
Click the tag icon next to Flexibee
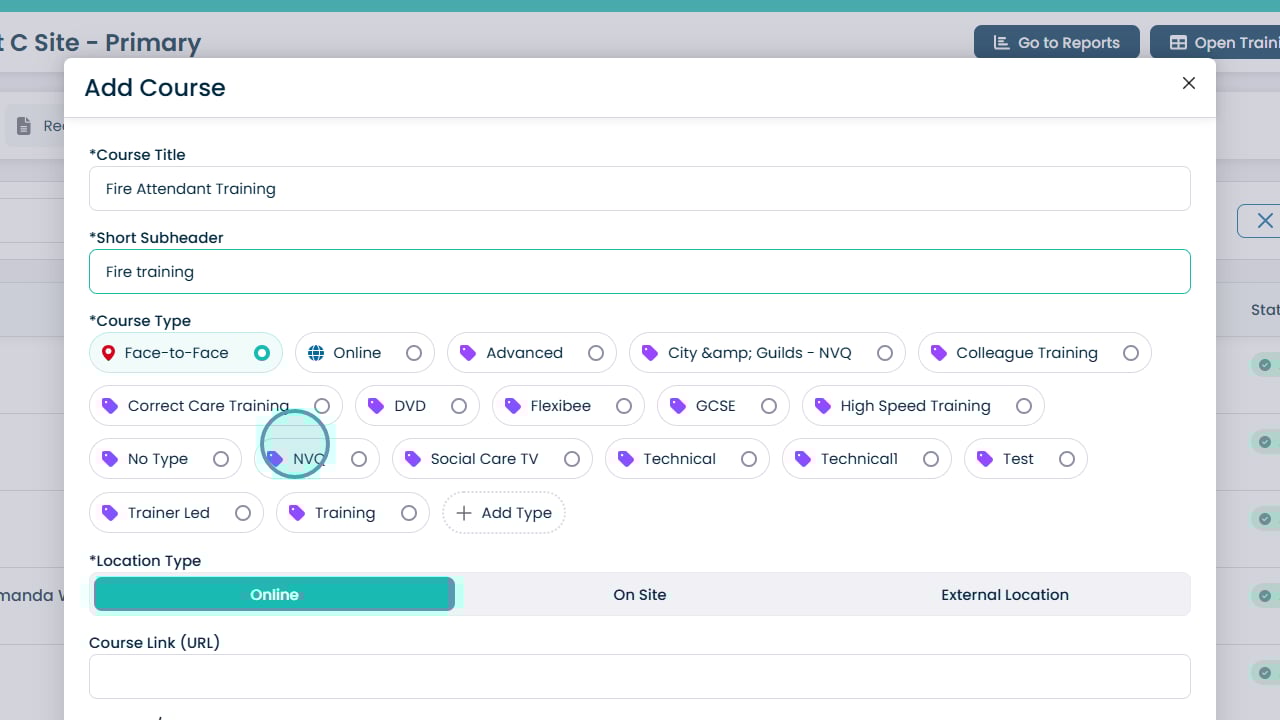tap(513, 406)
